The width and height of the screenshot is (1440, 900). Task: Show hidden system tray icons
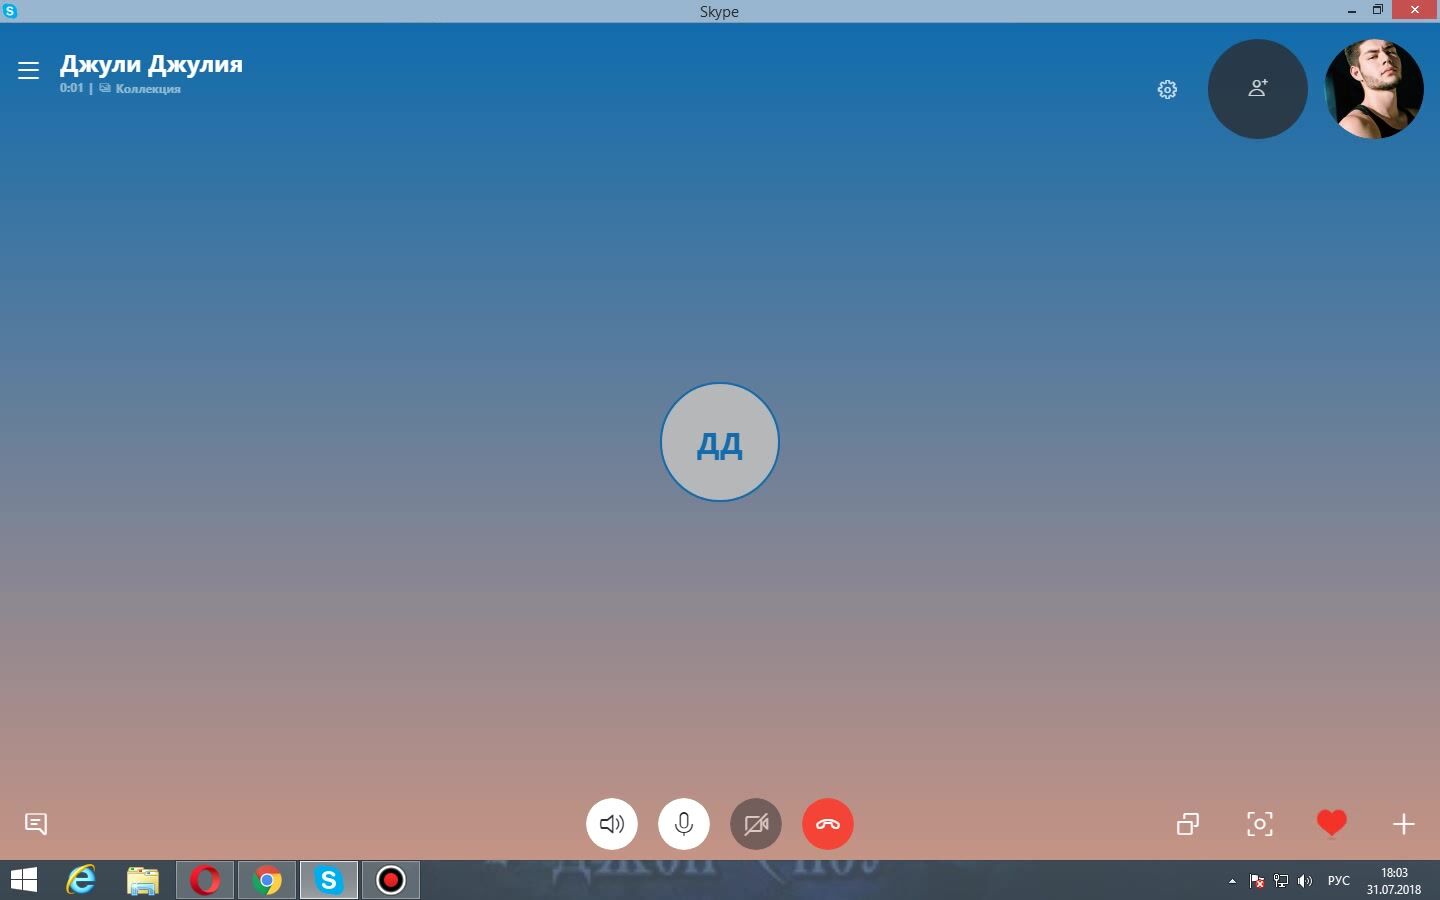point(1231,881)
